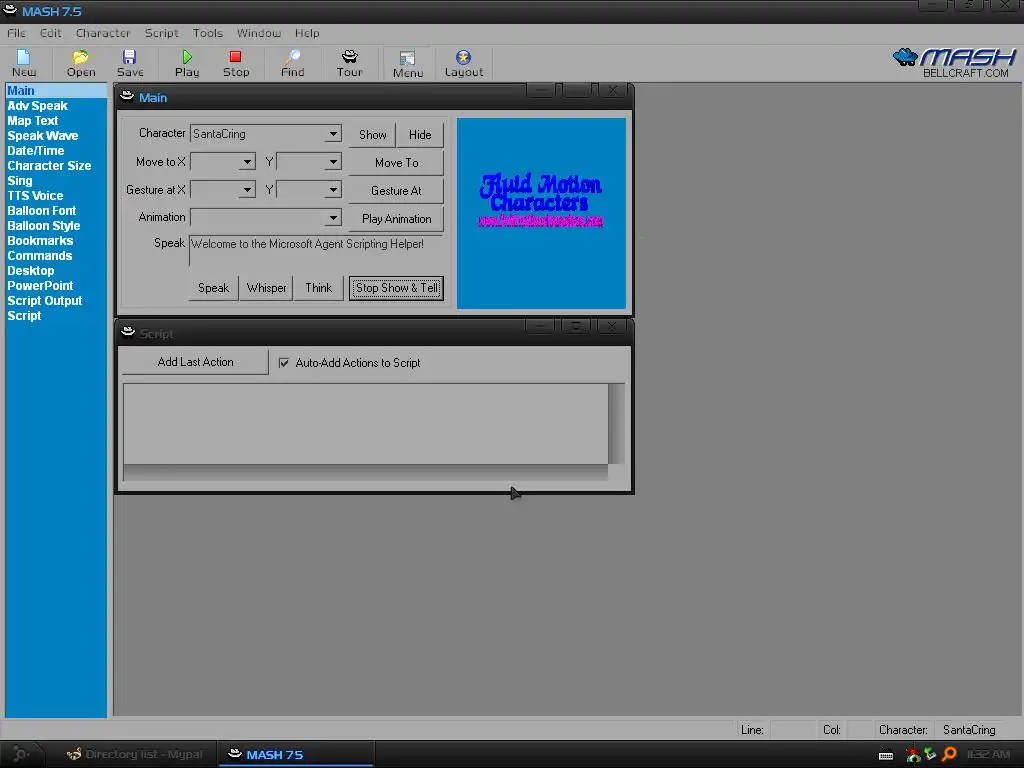
Task: Open the Help menu
Action: (307, 33)
